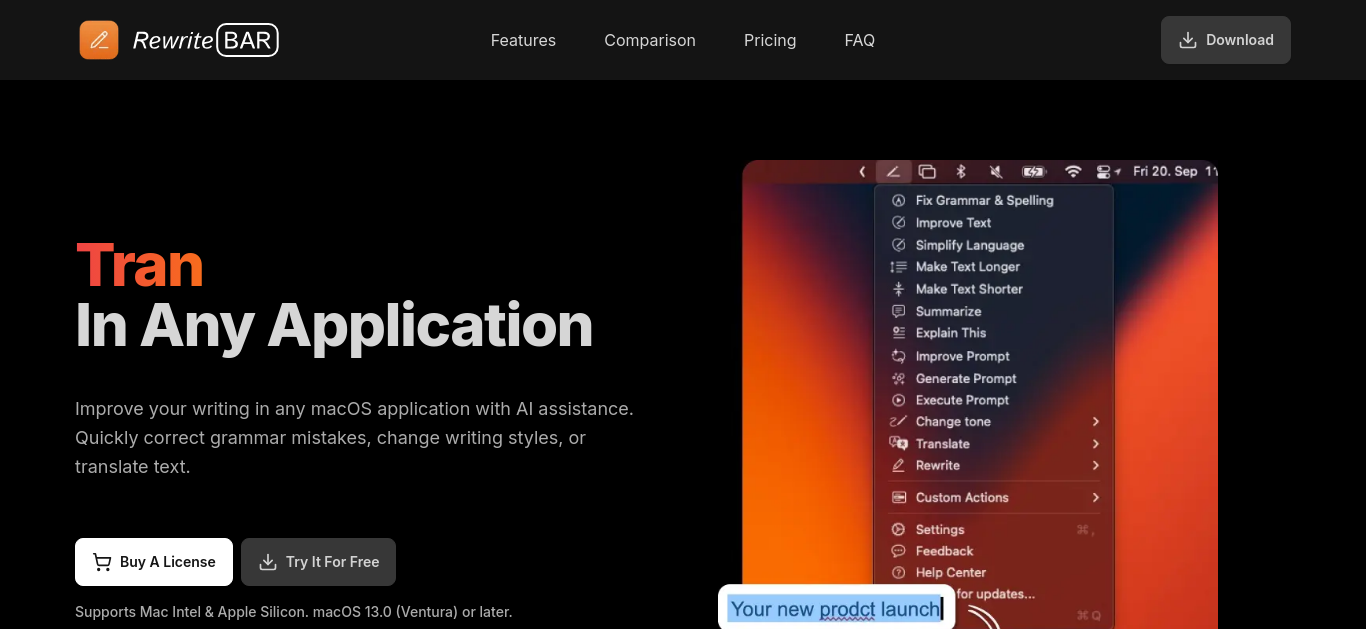Click the Make Text Shorter icon
Image resolution: width=1366 pixels, height=629 pixels.
click(898, 289)
